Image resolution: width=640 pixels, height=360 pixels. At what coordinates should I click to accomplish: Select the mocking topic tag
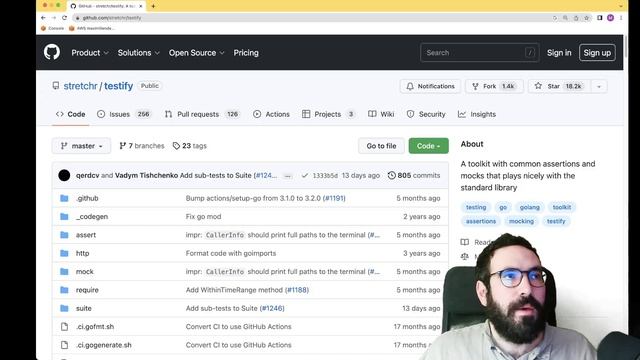click(x=521, y=221)
